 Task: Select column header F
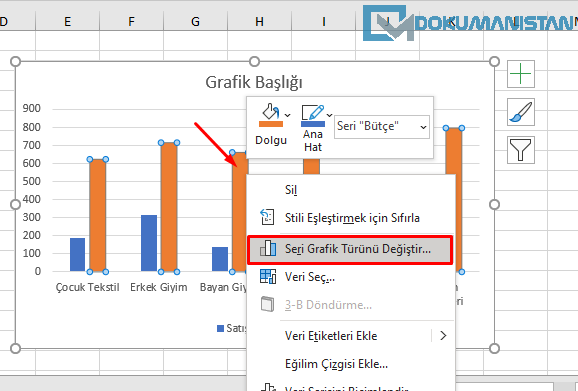point(131,22)
